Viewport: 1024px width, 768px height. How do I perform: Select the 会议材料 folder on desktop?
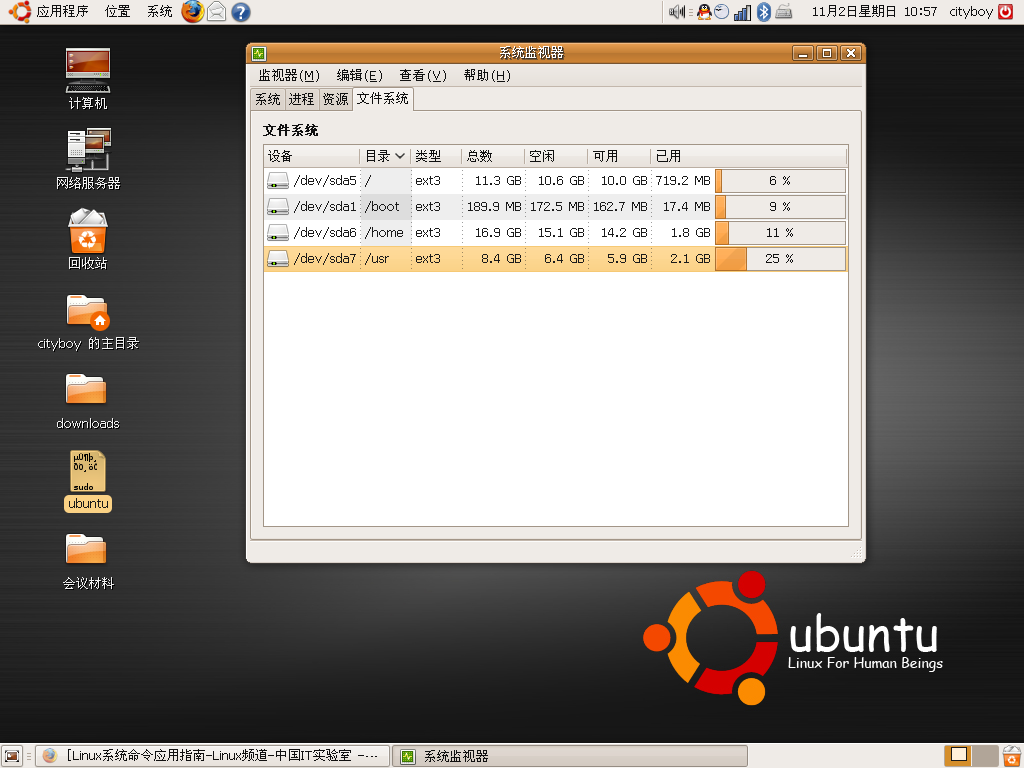[88, 561]
